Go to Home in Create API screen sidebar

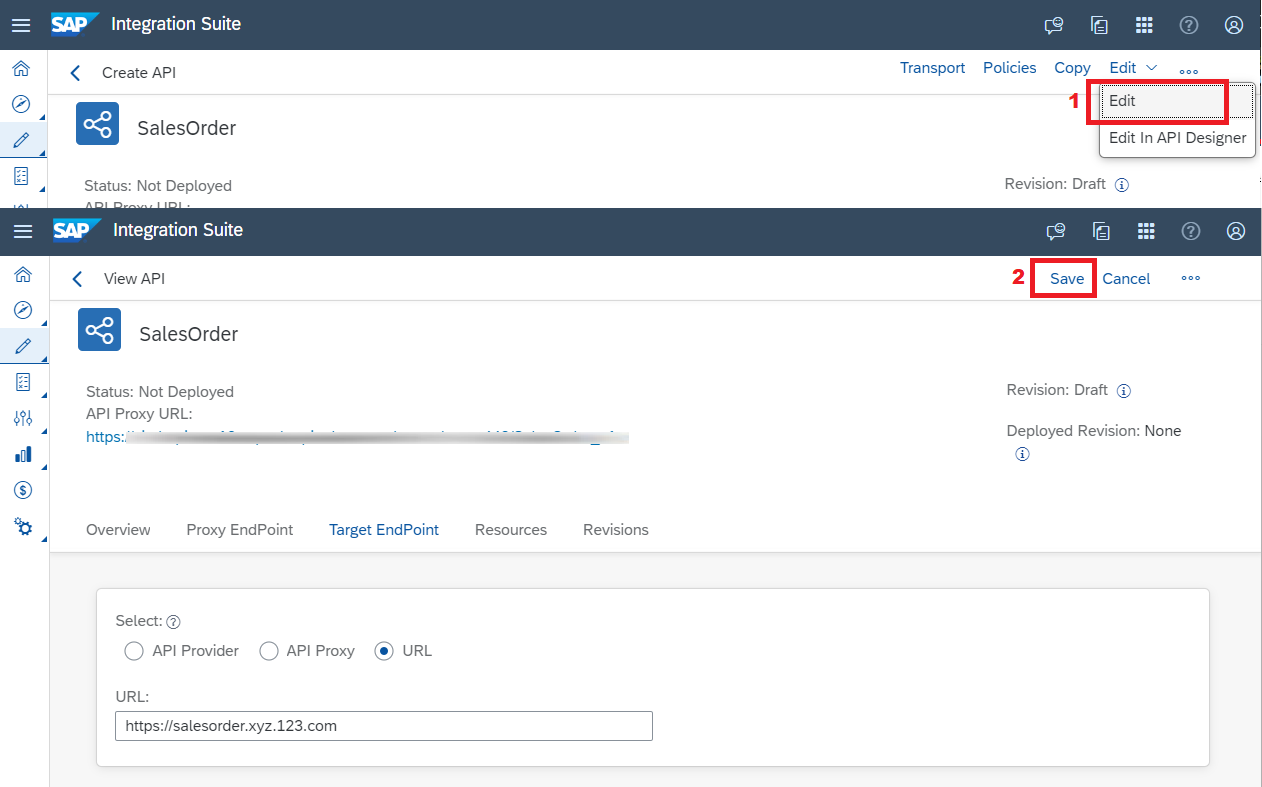coord(21,68)
